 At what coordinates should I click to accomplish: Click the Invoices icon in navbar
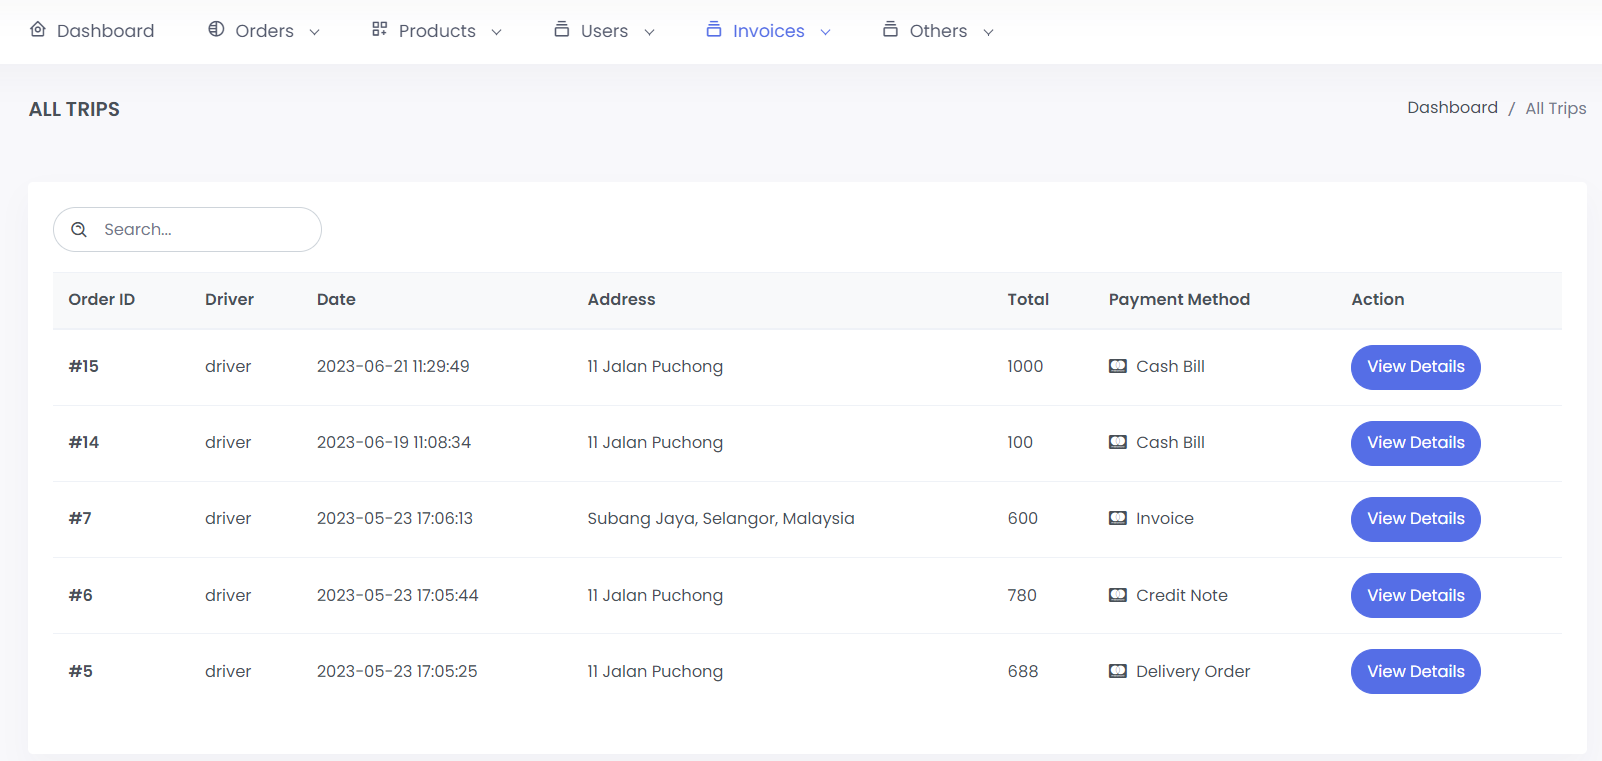pyautogui.click(x=714, y=30)
